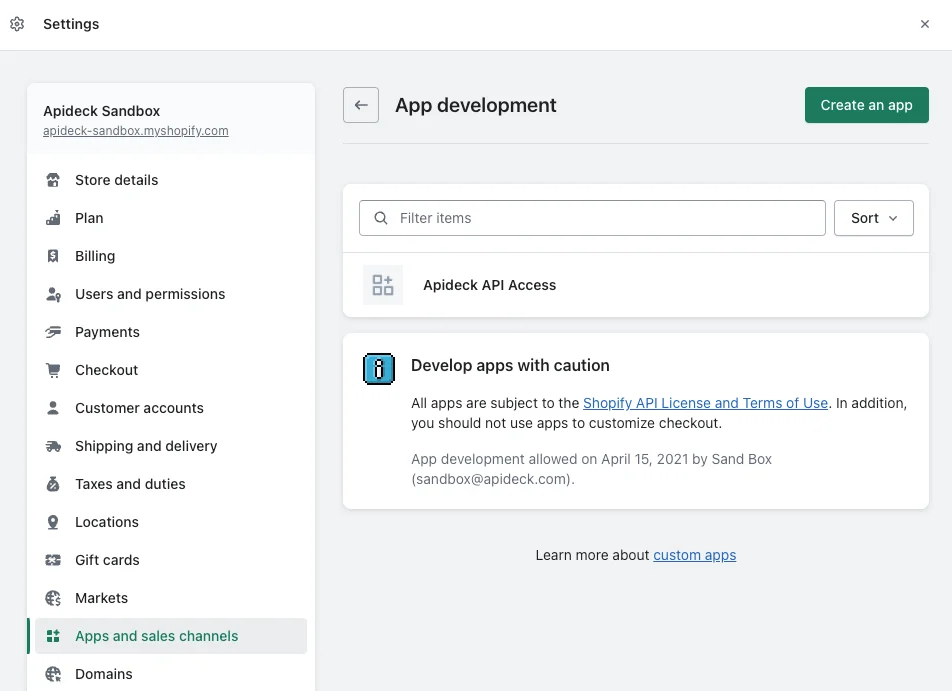Click the Gift cards icon
Screen dimensions: 952x691
(53, 560)
